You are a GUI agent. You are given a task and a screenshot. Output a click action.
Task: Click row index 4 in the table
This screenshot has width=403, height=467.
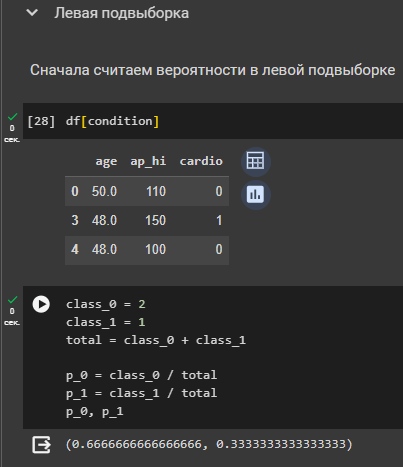click(75, 249)
